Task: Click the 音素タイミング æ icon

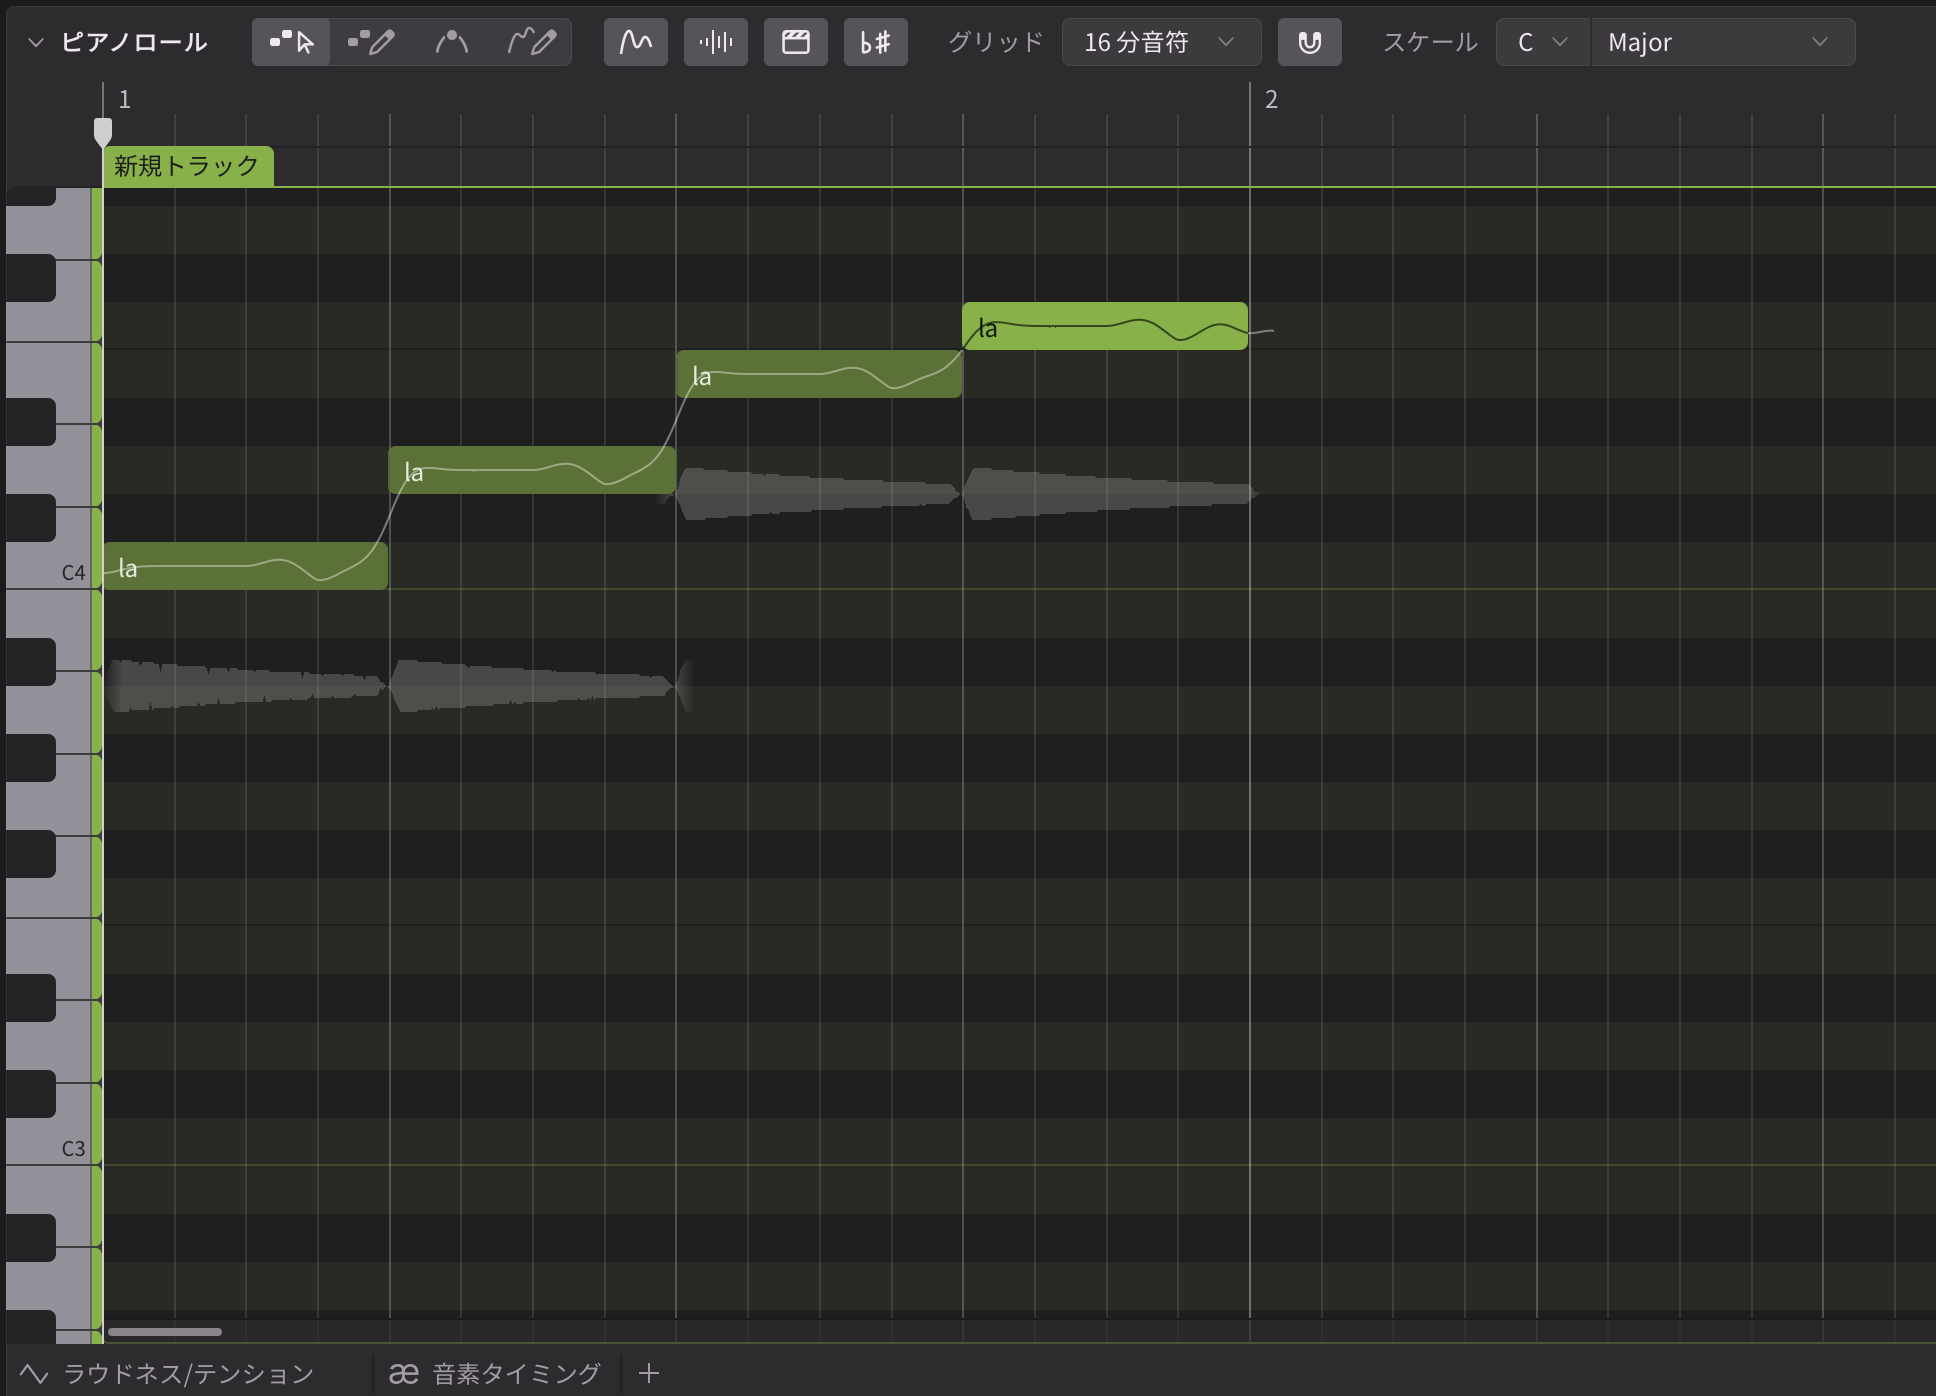Action: [403, 1374]
